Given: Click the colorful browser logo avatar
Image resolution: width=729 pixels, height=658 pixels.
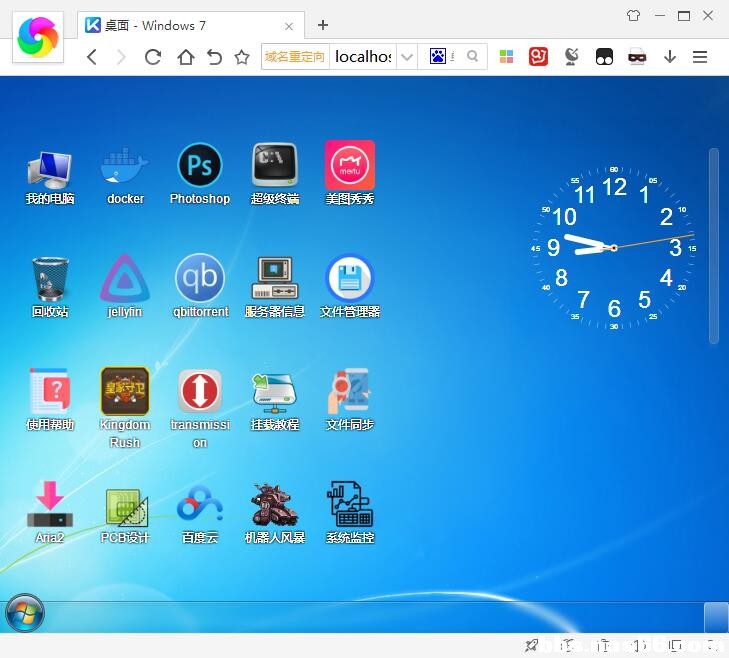Looking at the screenshot, I should (x=38, y=37).
